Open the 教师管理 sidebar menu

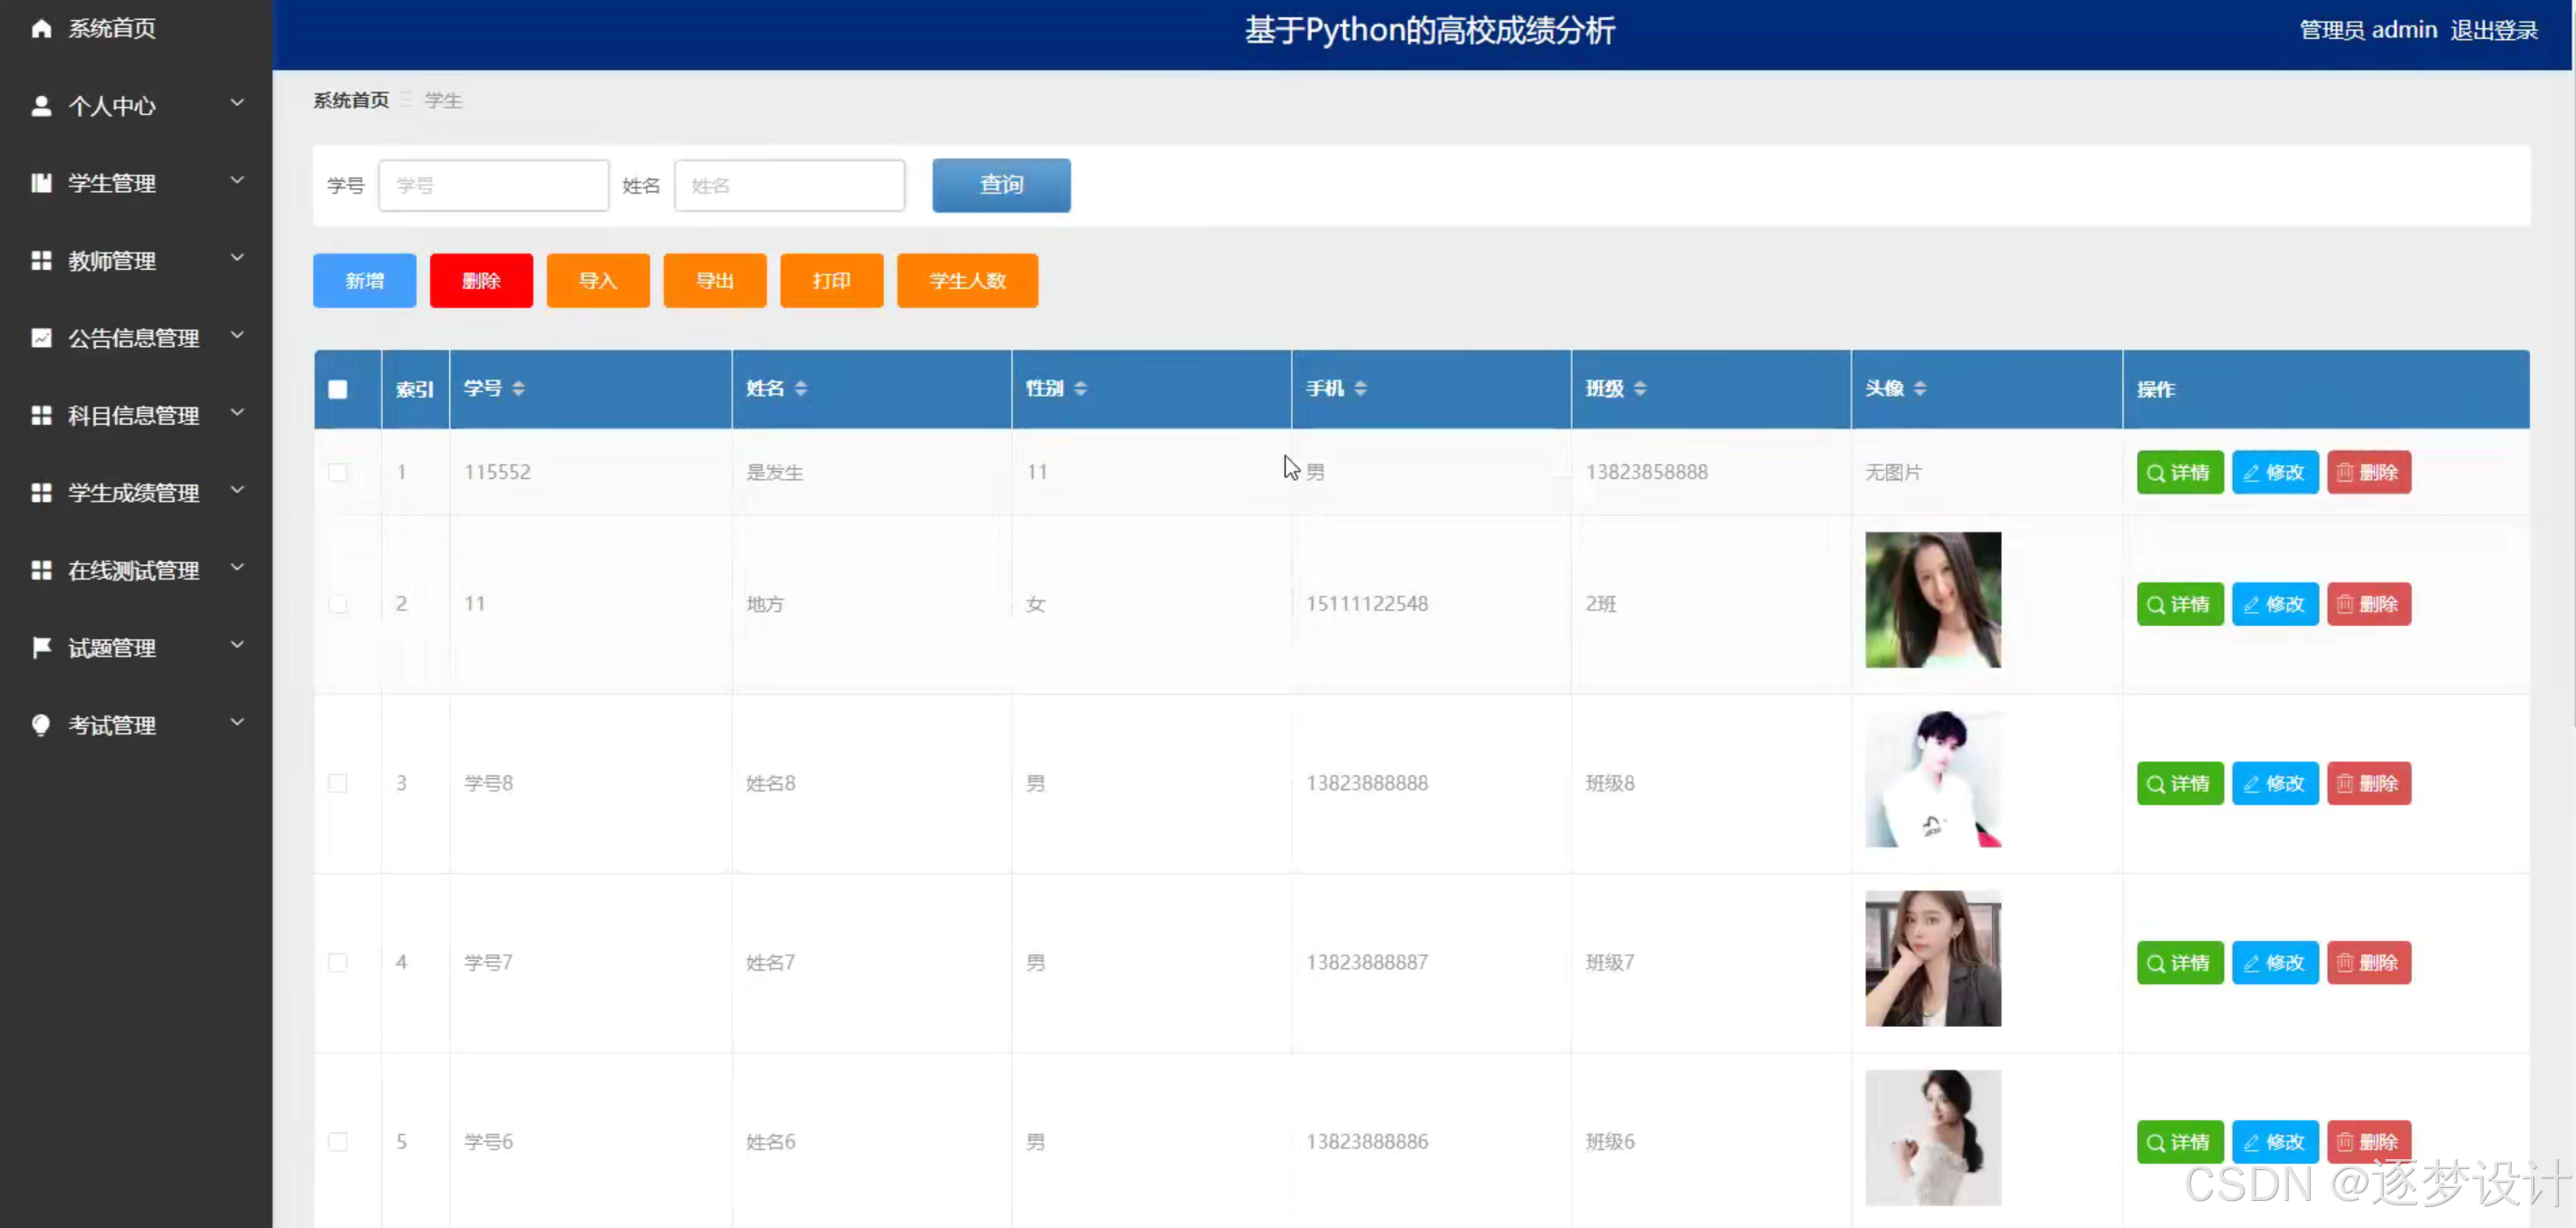(112, 261)
